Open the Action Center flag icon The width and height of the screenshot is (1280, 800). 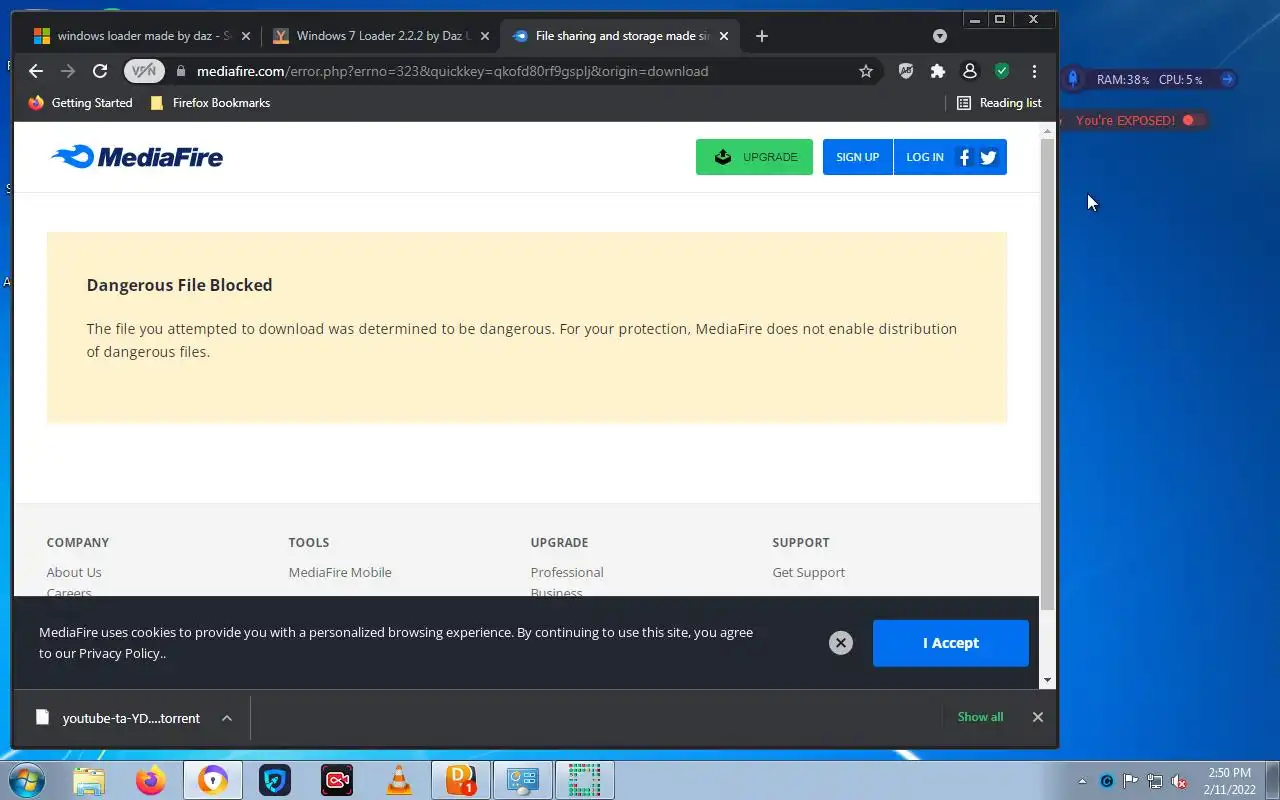pos(1131,781)
